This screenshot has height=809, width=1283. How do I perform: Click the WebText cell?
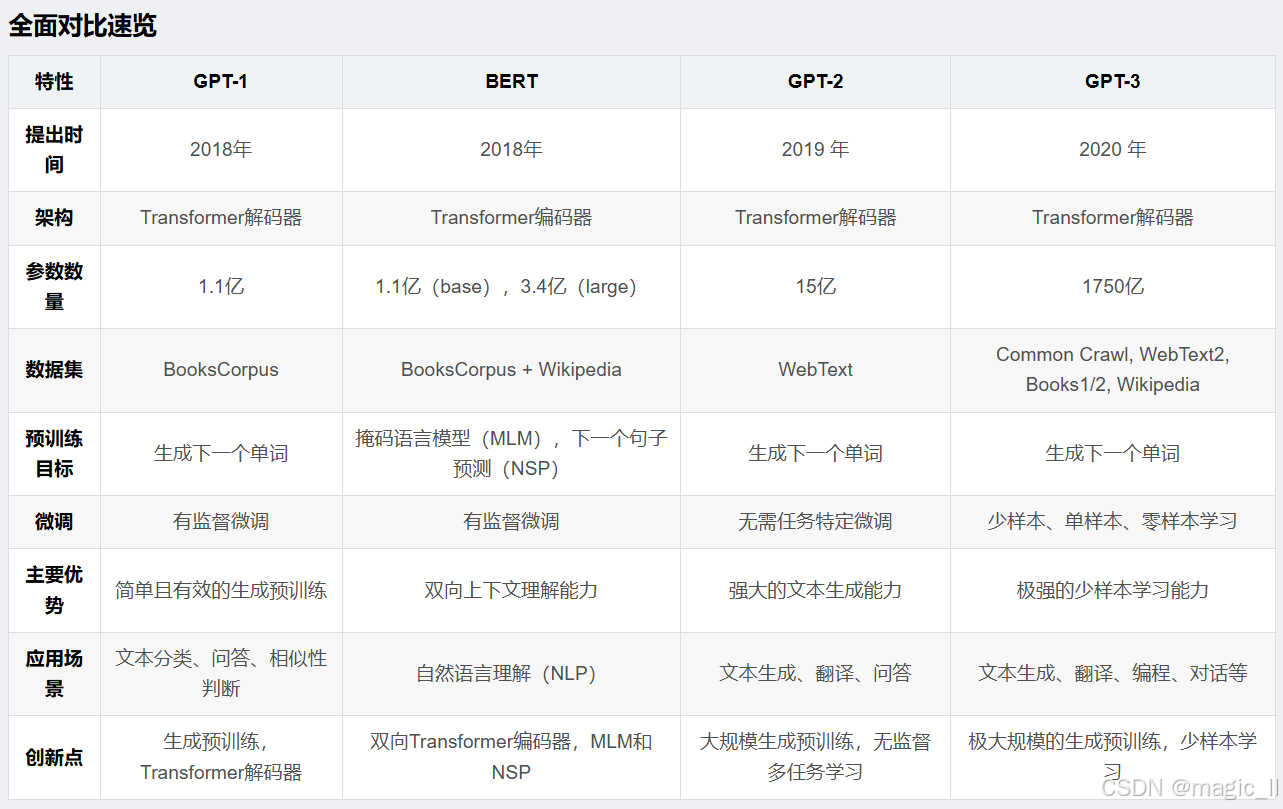click(x=815, y=370)
